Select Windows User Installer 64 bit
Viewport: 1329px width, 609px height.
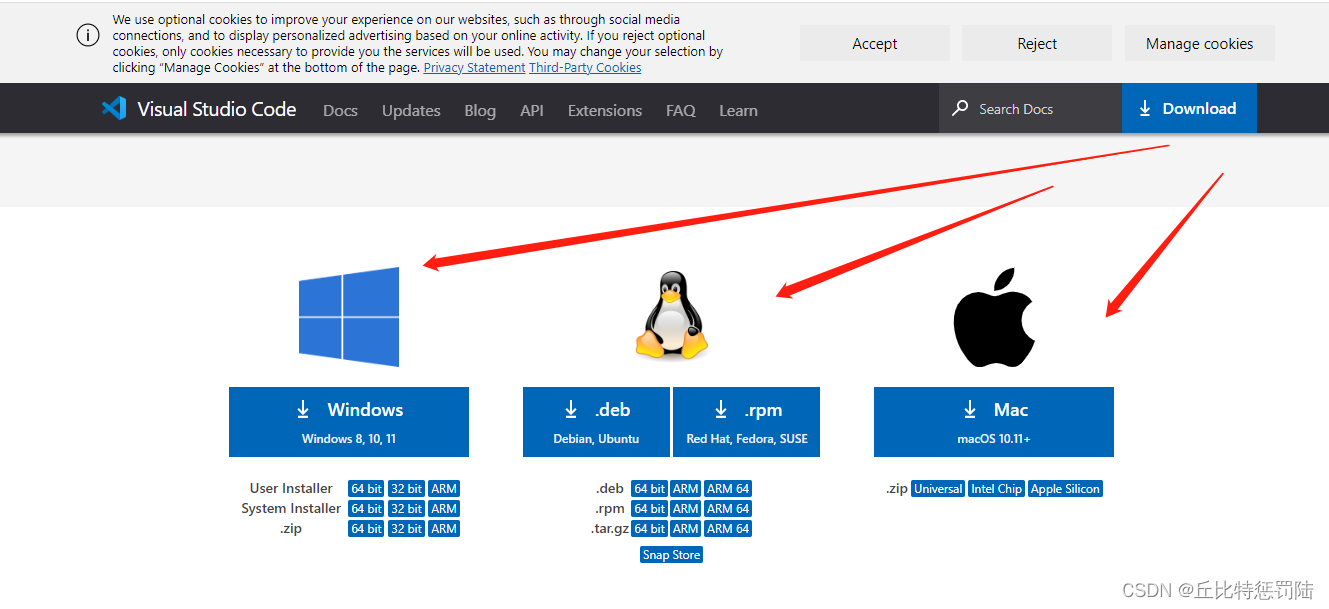click(366, 489)
